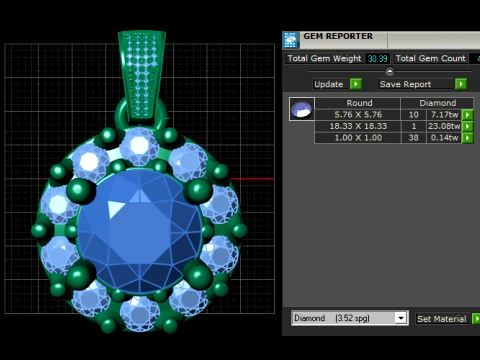
Task: Select the 18.33 X 18.33 size cell
Action: point(358,126)
